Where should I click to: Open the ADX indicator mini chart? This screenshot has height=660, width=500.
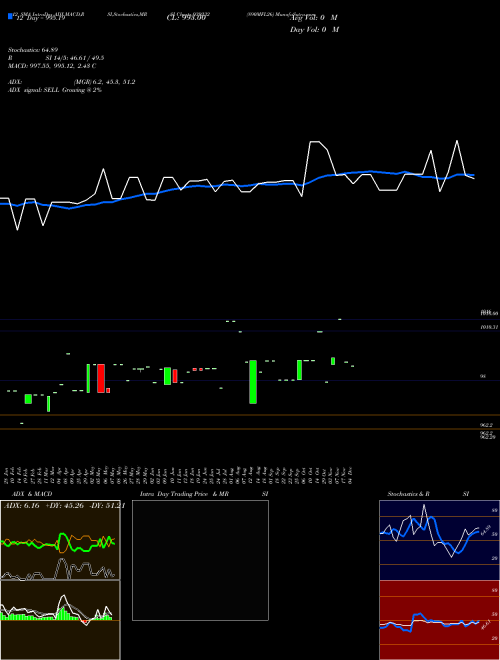point(60,540)
